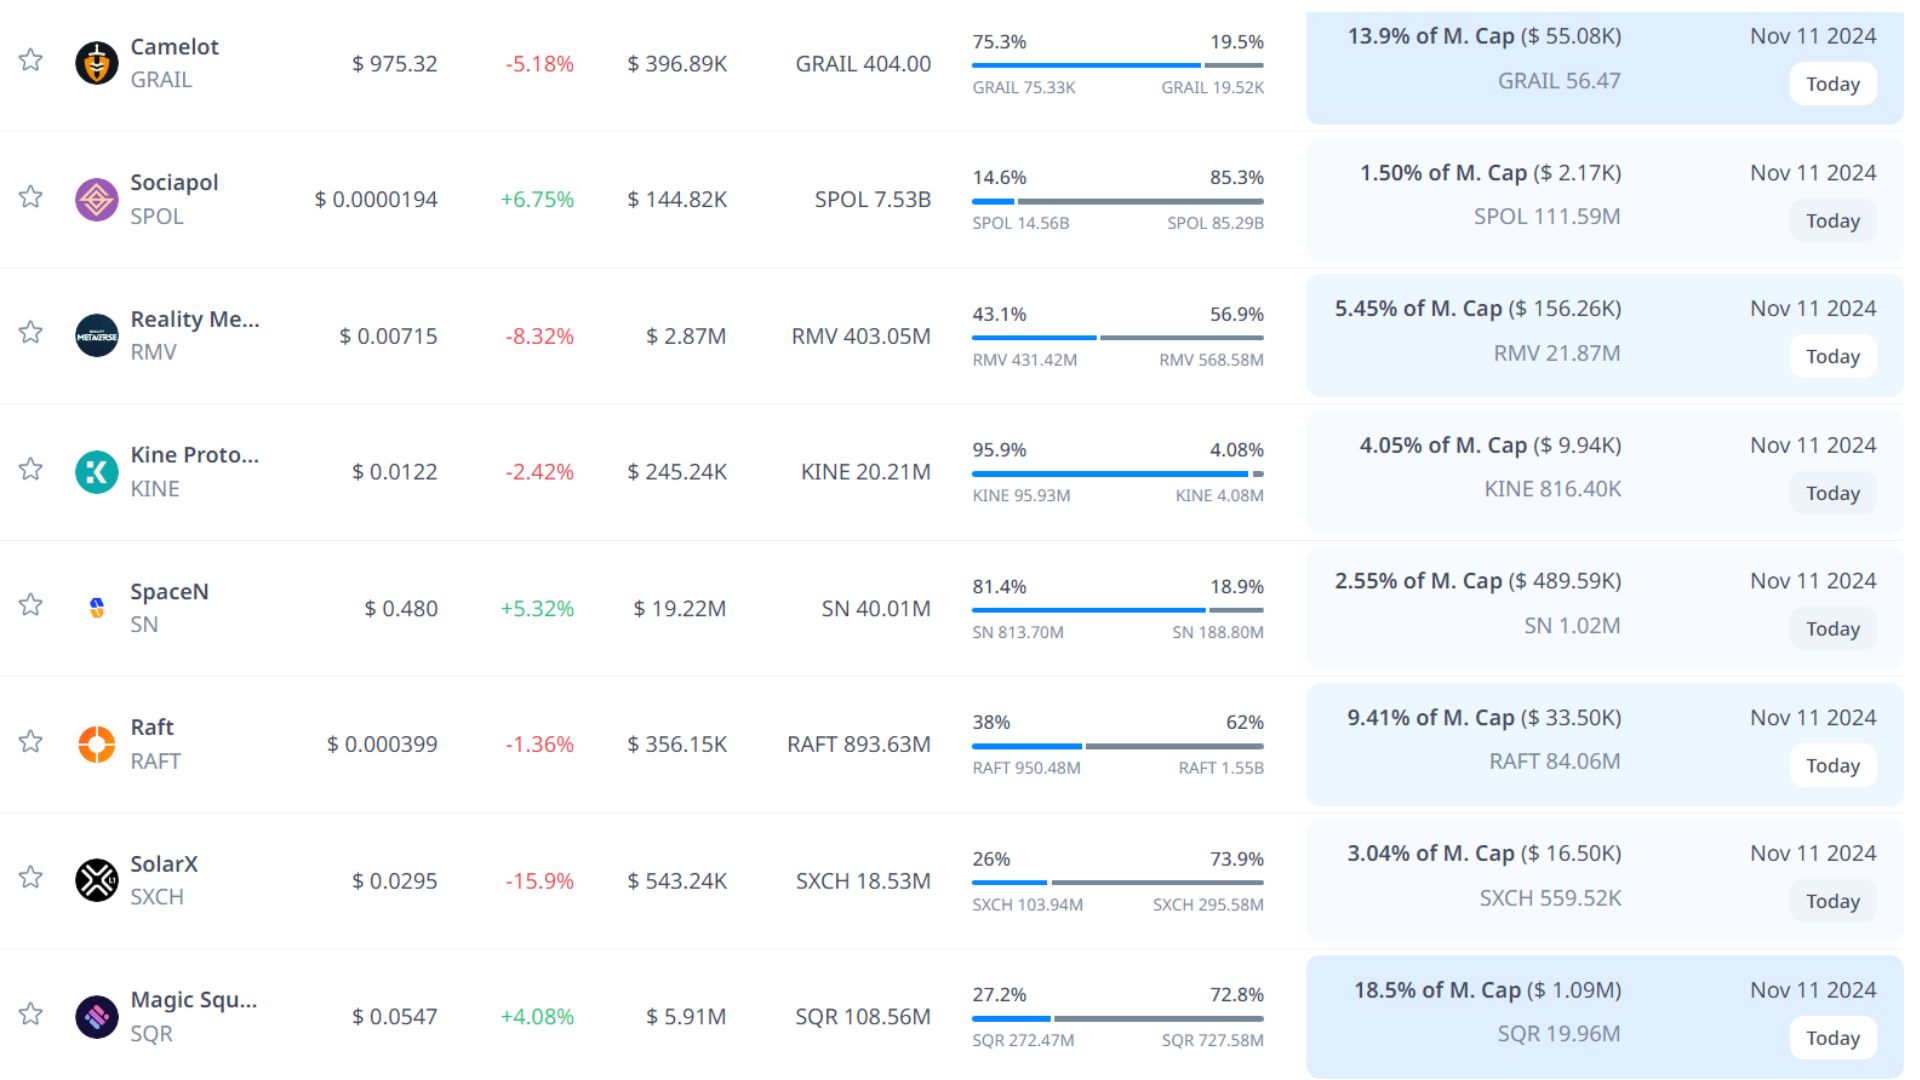The width and height of the screenshot is (1920, 1080).
Task: Toggle favorite star for Camelot
Action: 31,60
